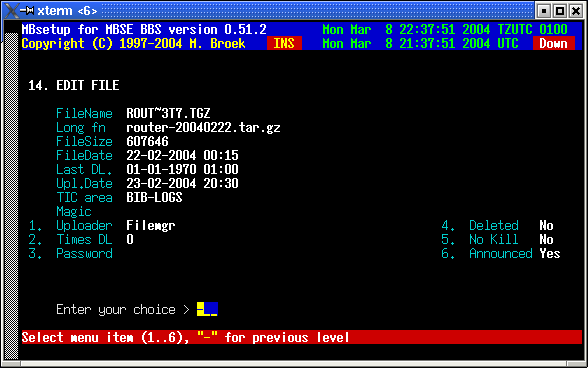Click the No Kill value 'No'
The image size is (588, 368).
point(546,239)
